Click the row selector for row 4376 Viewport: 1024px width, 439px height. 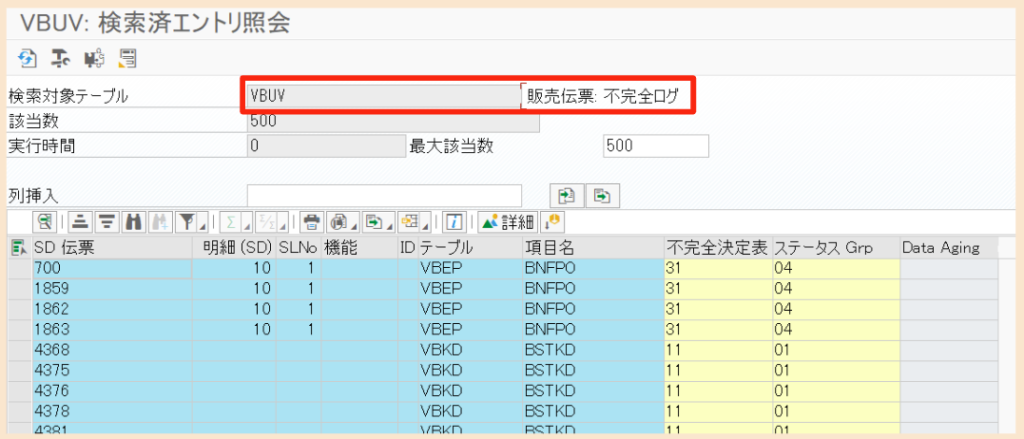[20, 391]
